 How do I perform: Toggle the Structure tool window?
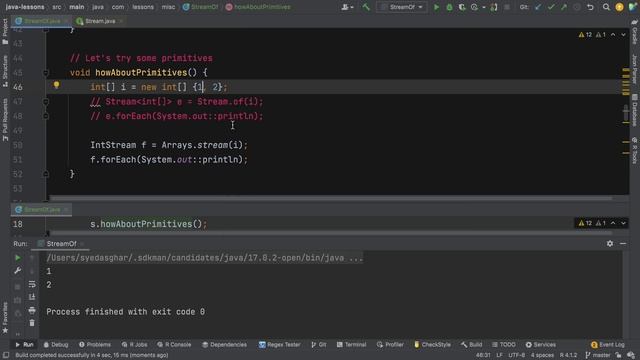(5, 71)
